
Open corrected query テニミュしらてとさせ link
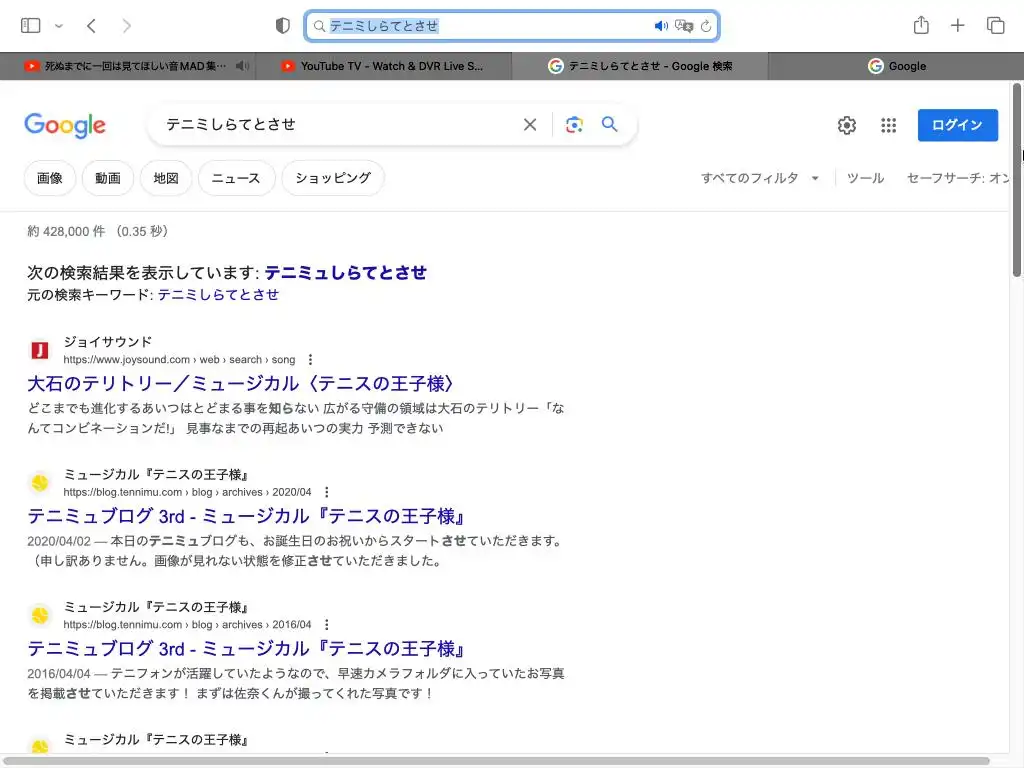[x=345, y=272]
